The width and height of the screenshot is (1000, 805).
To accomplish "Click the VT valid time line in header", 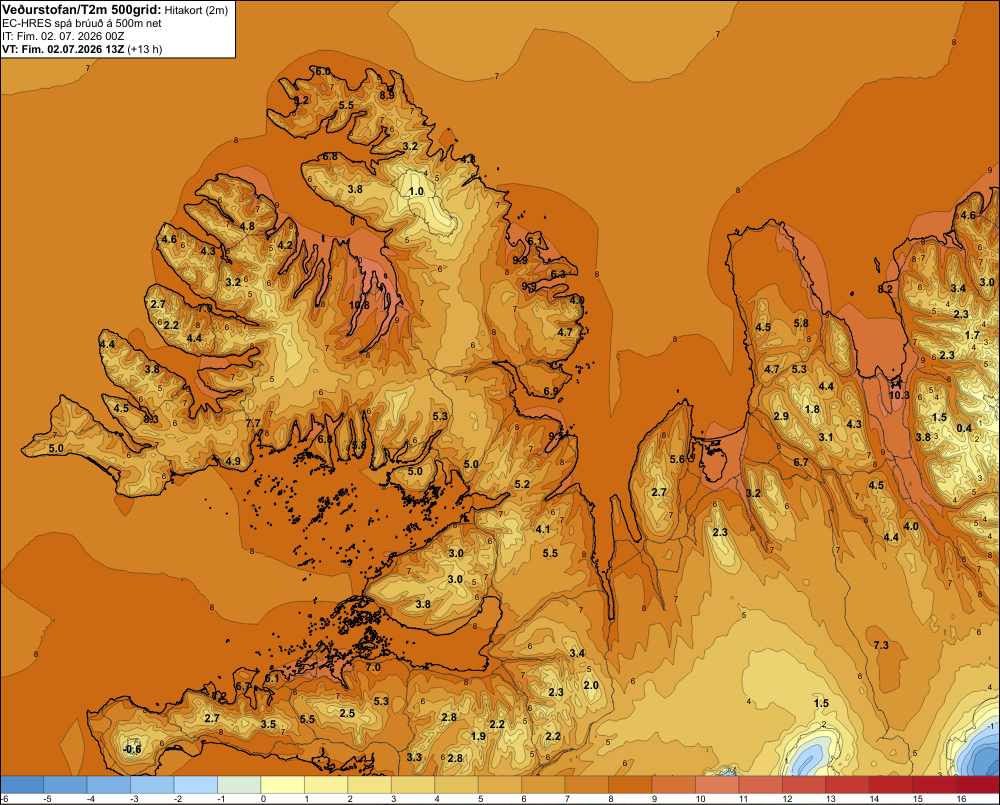I will (82, 49).
